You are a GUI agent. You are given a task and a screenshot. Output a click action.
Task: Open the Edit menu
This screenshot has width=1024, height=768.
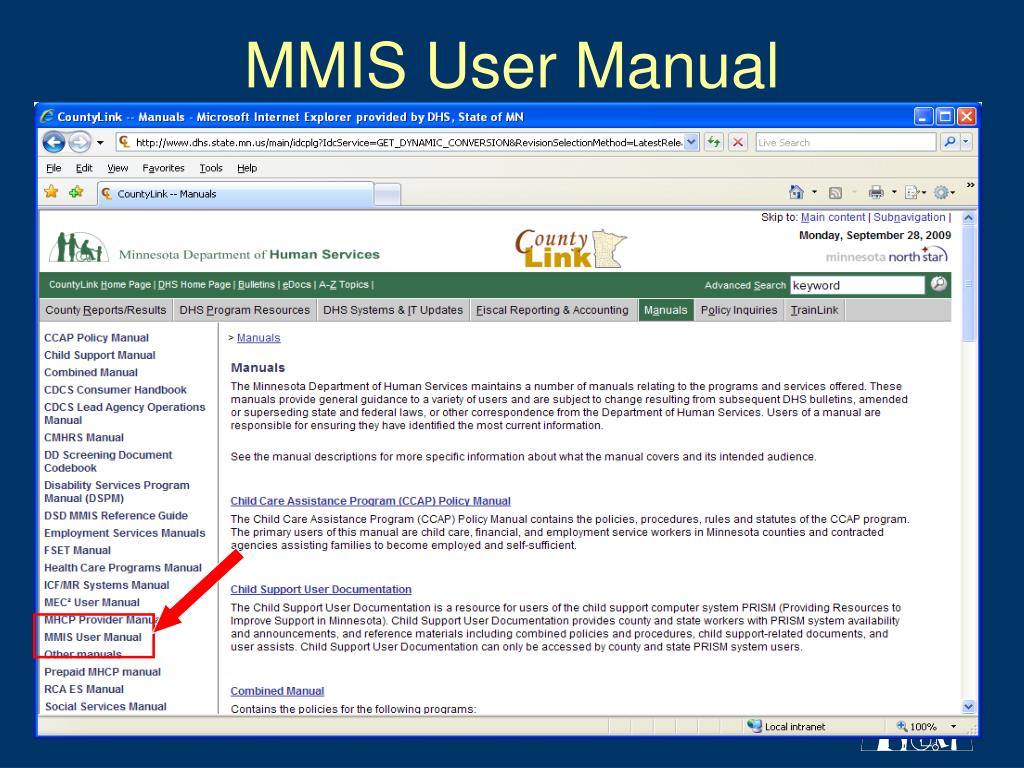[x=84, y=168]
